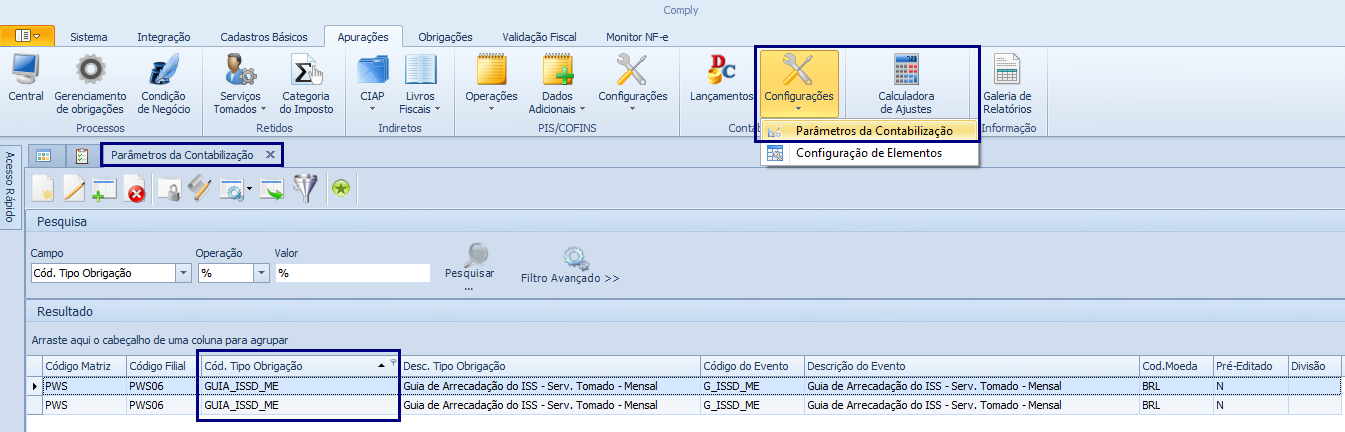Click the funnel filter toolbar icon
The image size is (1345, 432).
(304, 189)
